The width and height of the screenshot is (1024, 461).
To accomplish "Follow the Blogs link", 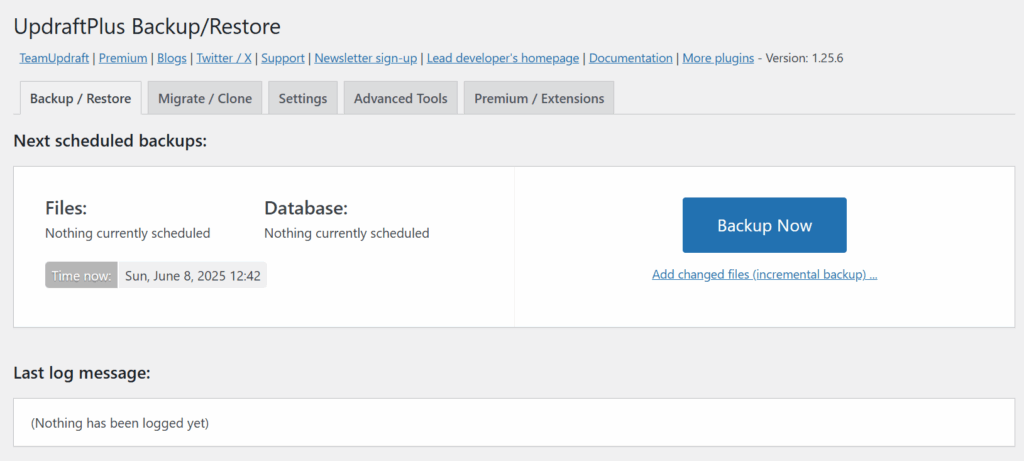I will coord(172,58).
